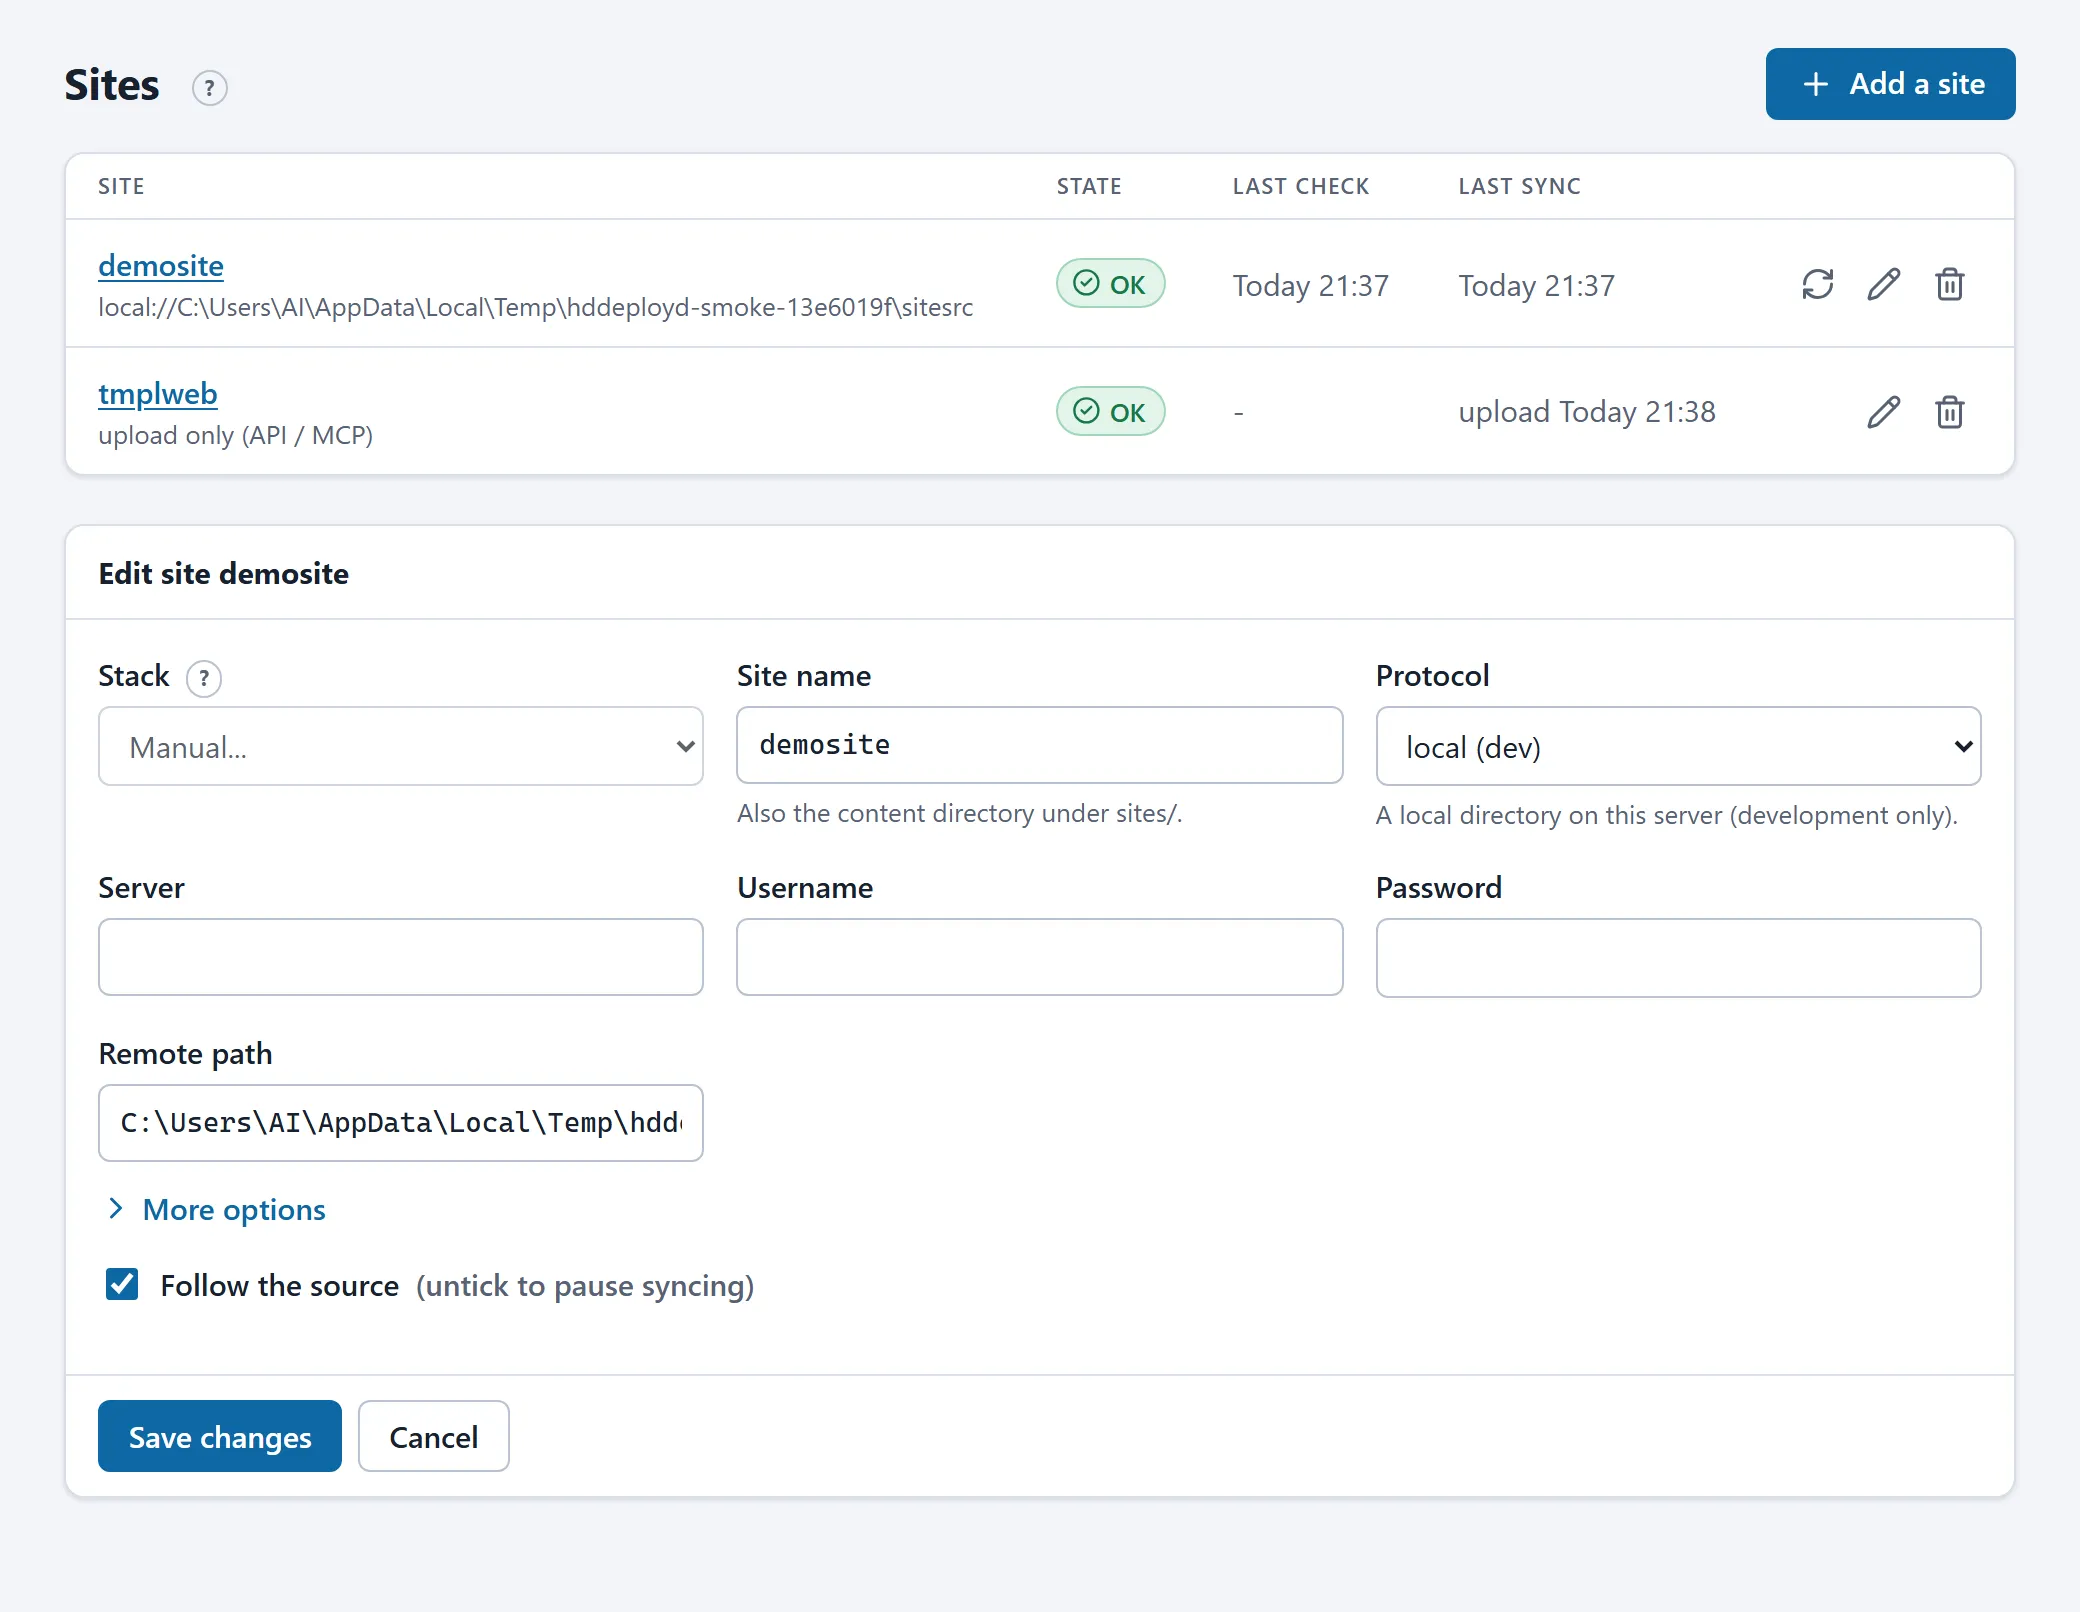The height and width of the screenshot is (1612, 2080).
Task: Click the STATE column header
Action: pos(1089,186)
